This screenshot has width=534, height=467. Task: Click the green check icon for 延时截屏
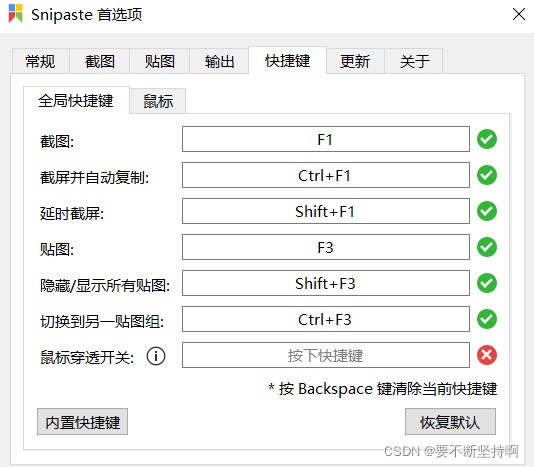487,211
